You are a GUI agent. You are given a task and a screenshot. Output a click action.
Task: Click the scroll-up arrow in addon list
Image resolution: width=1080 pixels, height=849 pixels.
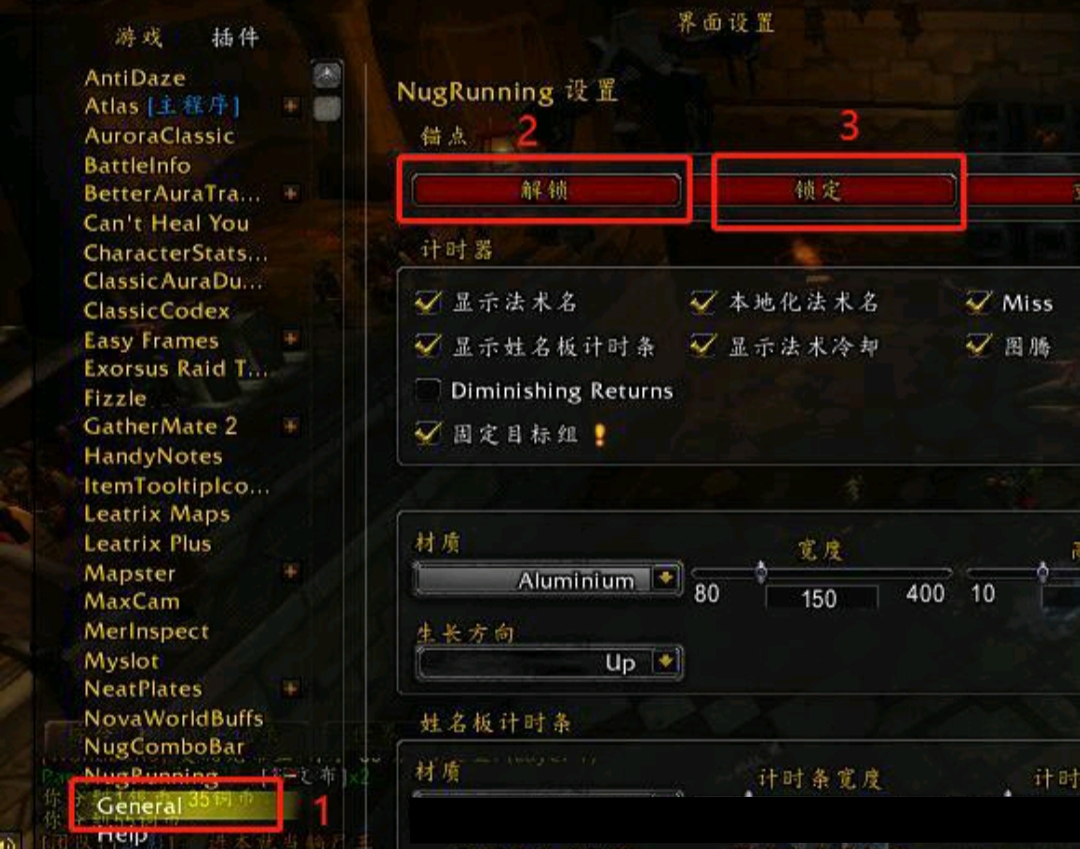pyautogui.click(x=326, y=75)
